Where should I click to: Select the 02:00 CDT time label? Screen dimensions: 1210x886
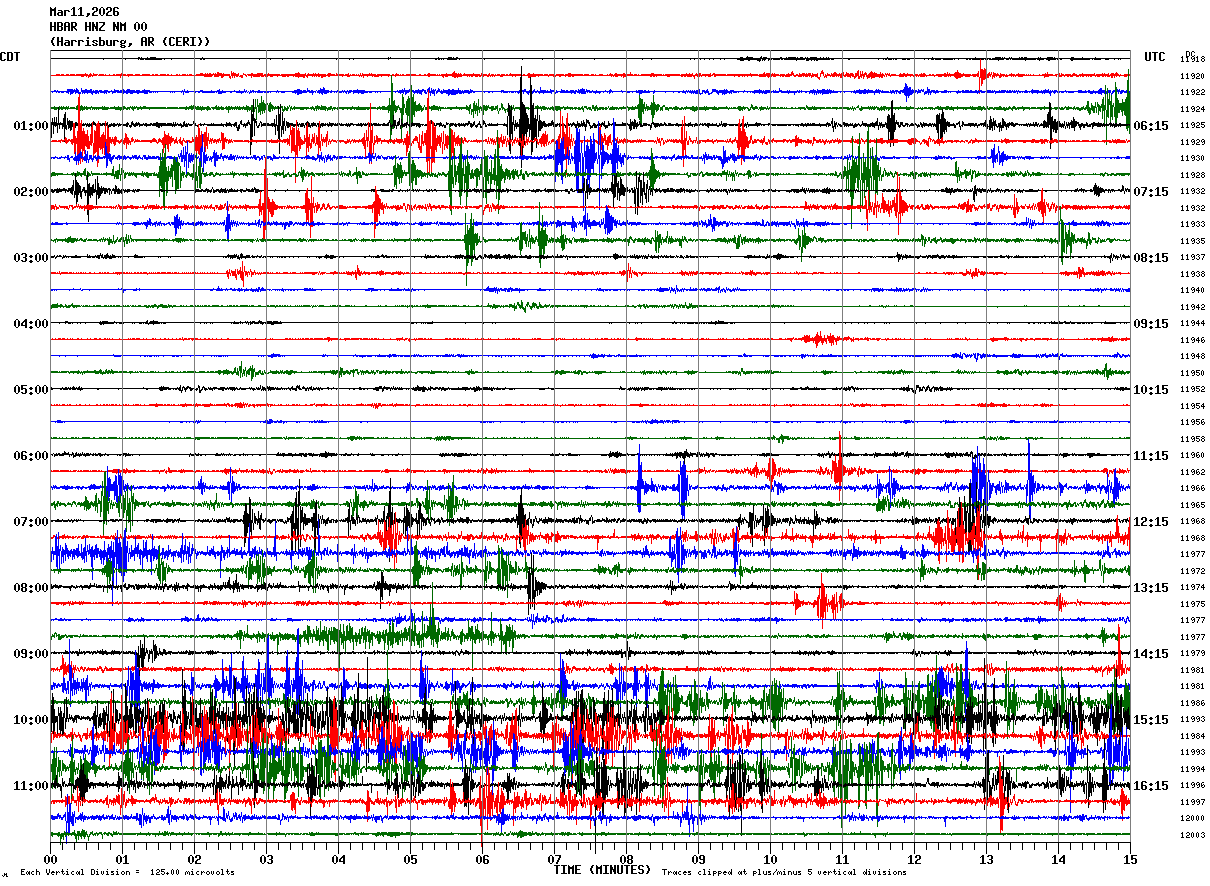coord(31,192)
